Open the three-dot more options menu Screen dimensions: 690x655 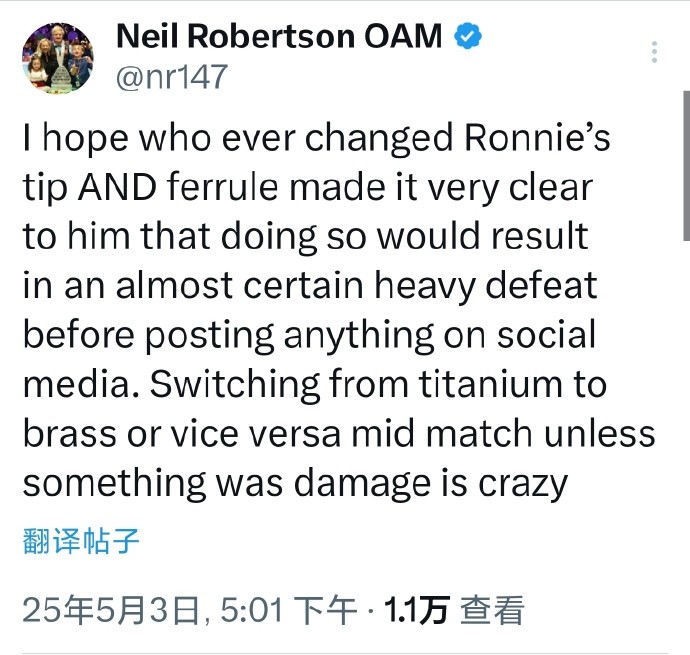[654, 53]
